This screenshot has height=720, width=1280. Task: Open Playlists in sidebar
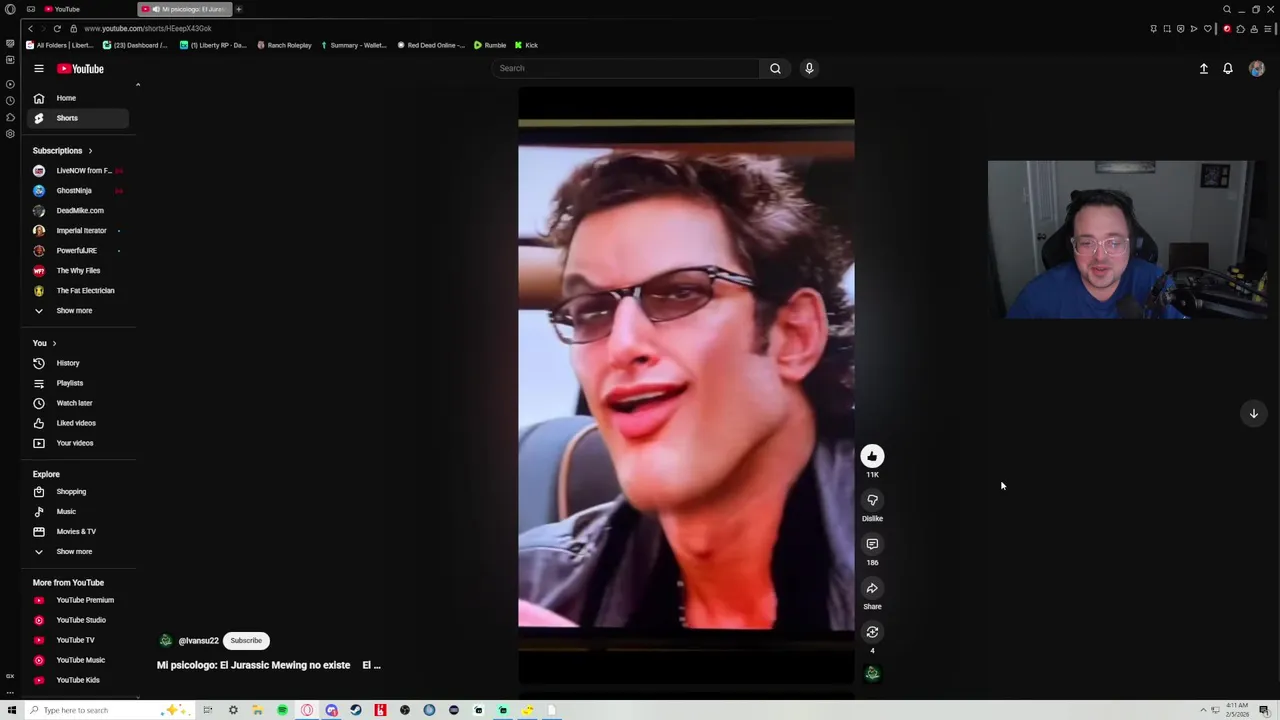tap(79, 383)
